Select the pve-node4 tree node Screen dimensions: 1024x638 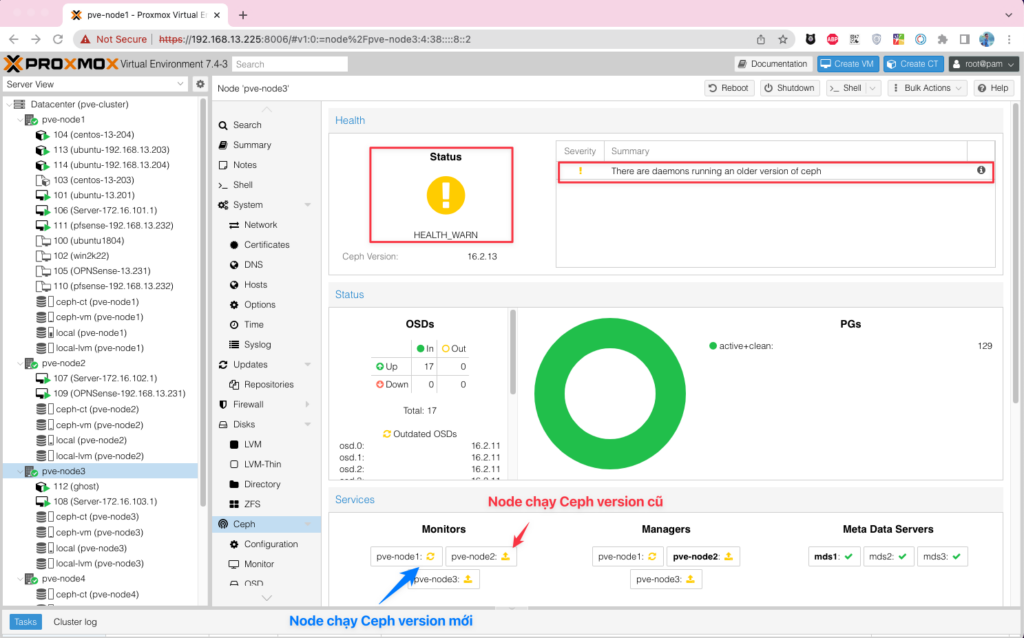pos(63,579)
